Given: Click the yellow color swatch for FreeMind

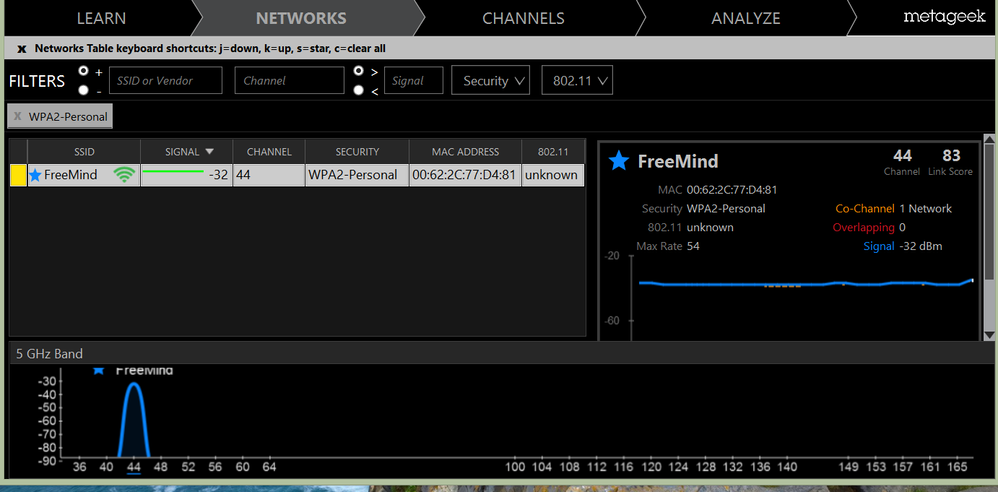Looking at the screenshot, I should pyautogui.click(x=18, y=175).
